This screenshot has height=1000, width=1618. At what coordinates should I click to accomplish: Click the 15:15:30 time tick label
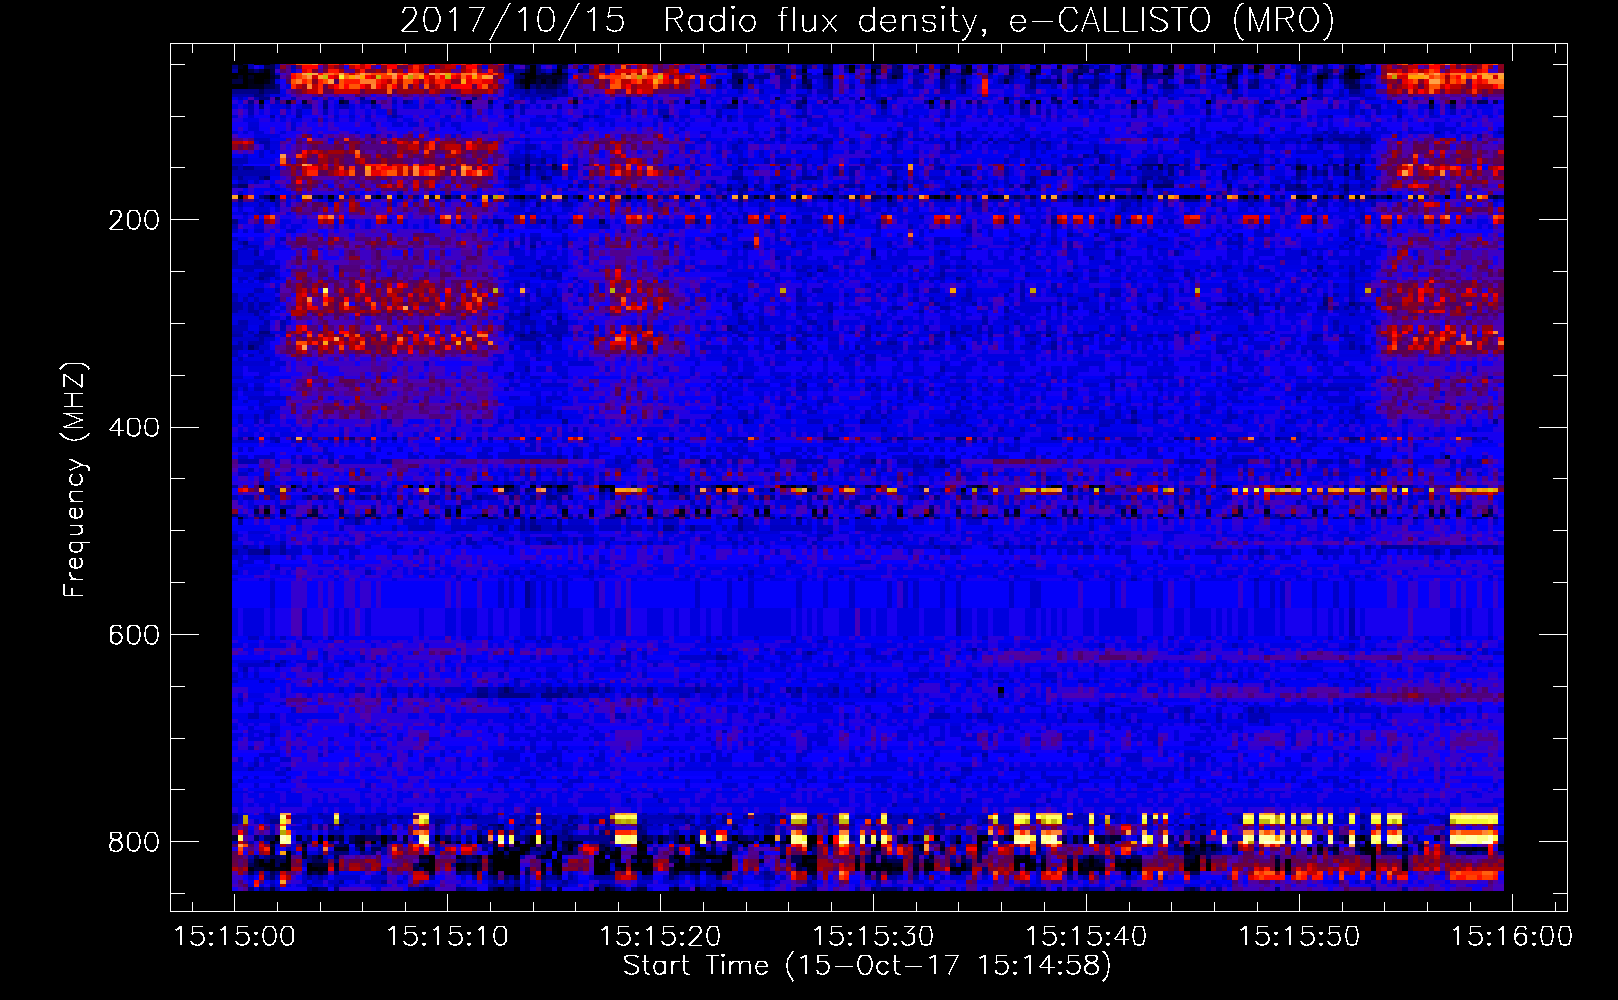[x=873, y=937]
